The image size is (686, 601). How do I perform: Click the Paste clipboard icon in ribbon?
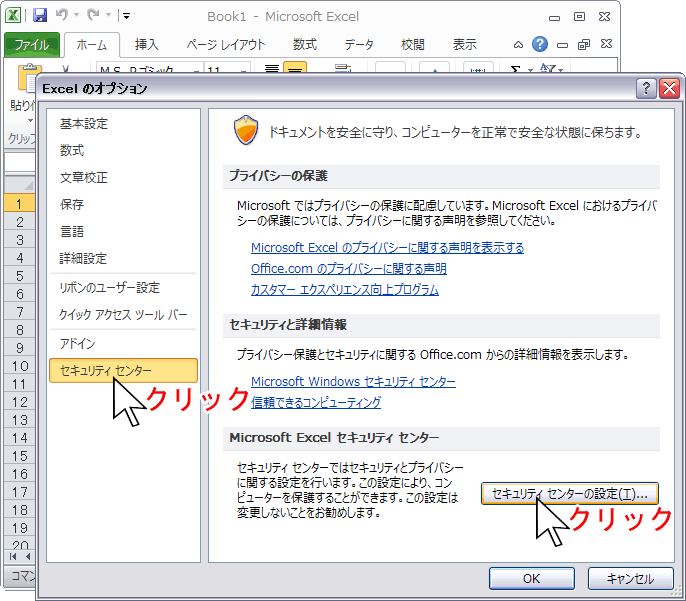[27, 77]
